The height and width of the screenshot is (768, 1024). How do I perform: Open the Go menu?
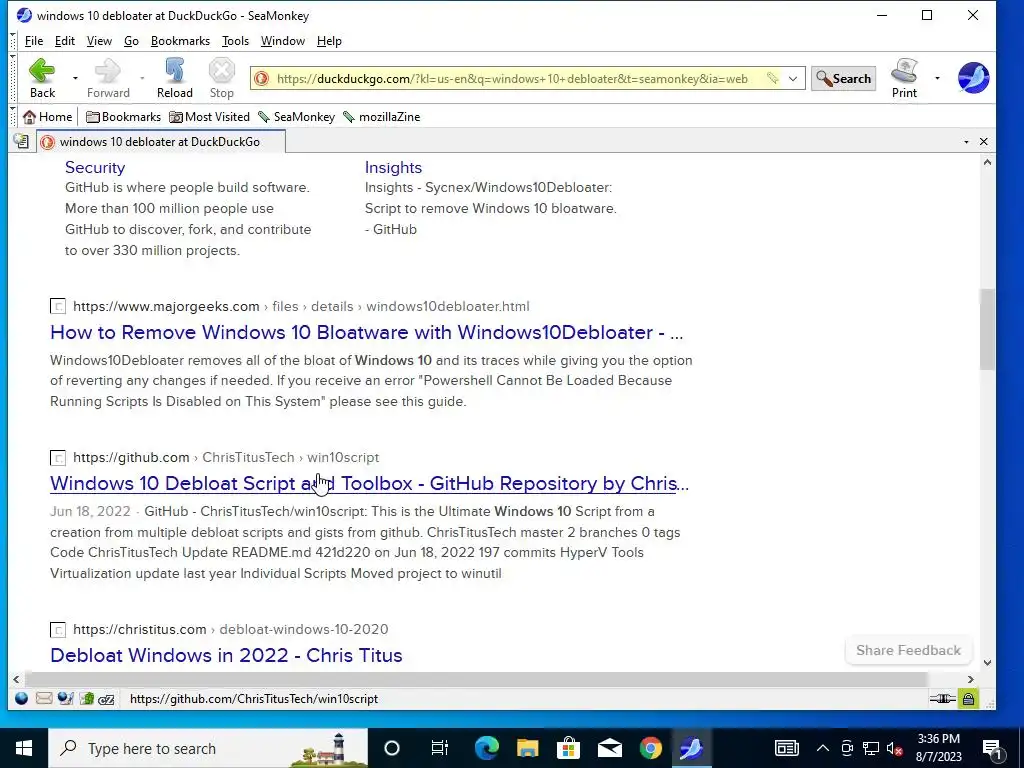coord(131,40)
